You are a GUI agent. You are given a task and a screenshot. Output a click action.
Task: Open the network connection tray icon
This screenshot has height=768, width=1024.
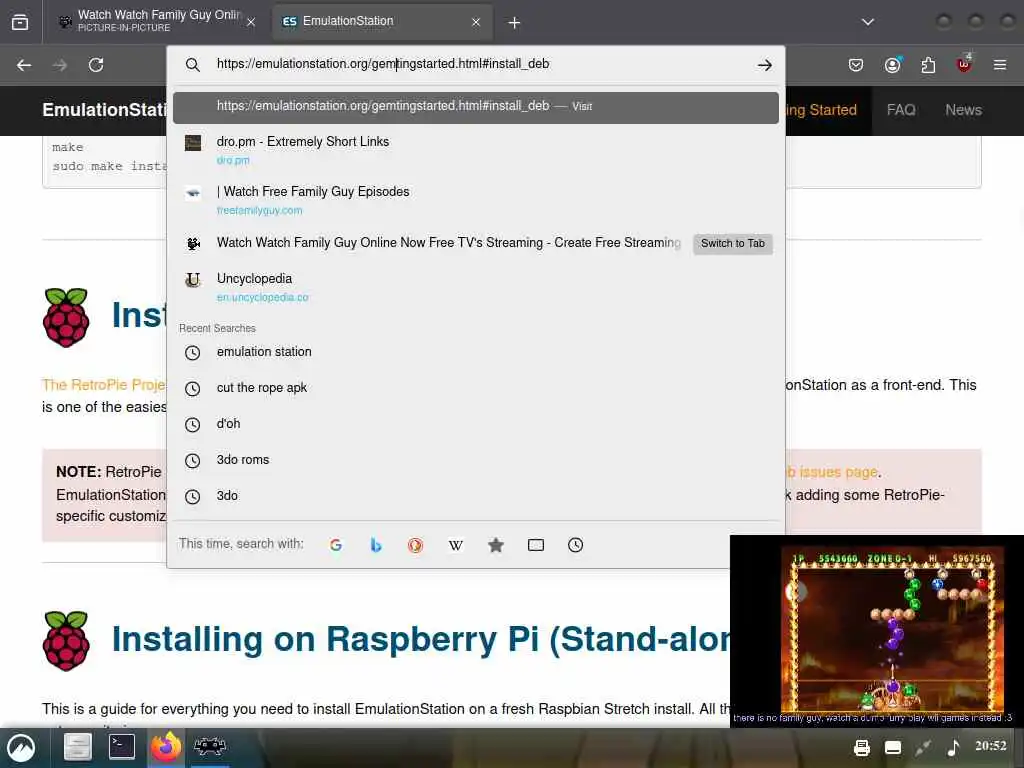point(923,748)
